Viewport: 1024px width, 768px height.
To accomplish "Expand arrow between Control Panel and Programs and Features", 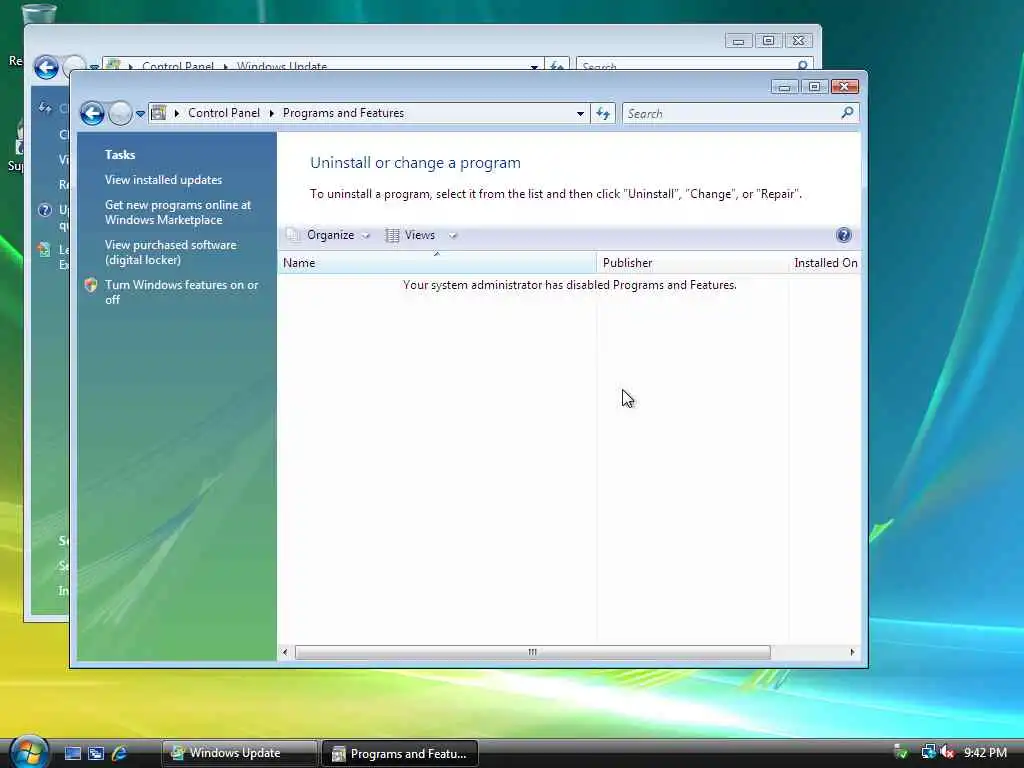I will click(272, 113).
